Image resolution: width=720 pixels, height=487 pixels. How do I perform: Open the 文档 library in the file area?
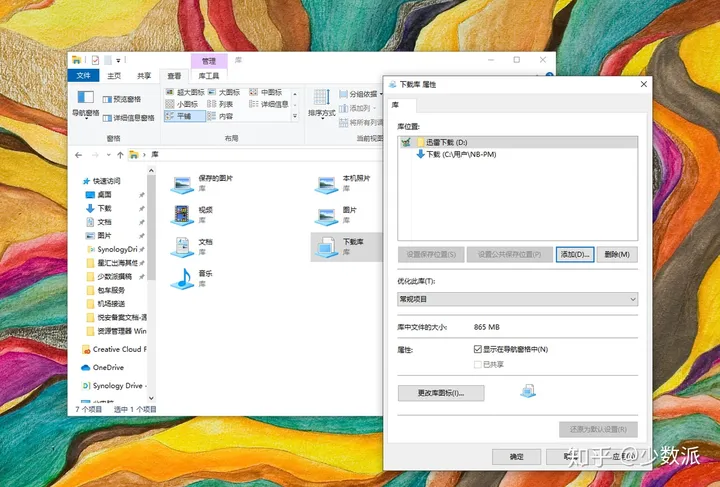click(x=192, y=247)
